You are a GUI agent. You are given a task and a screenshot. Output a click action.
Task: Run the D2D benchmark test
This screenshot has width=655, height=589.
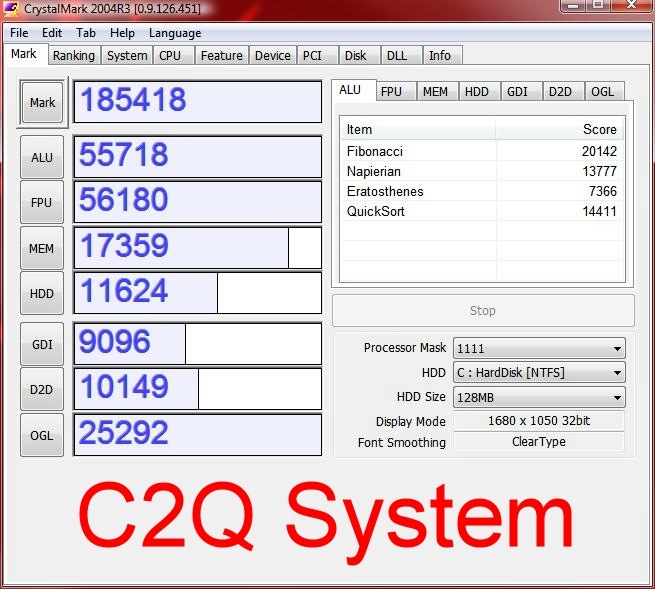click(x=42, y=389)
